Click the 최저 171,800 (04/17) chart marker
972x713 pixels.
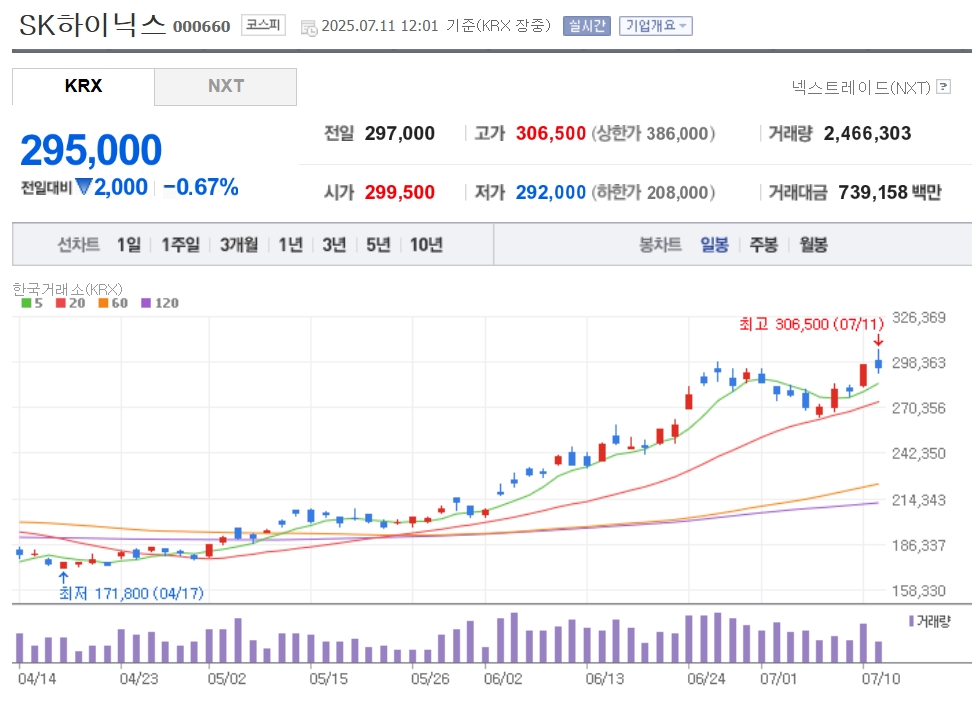pos(131,593)
